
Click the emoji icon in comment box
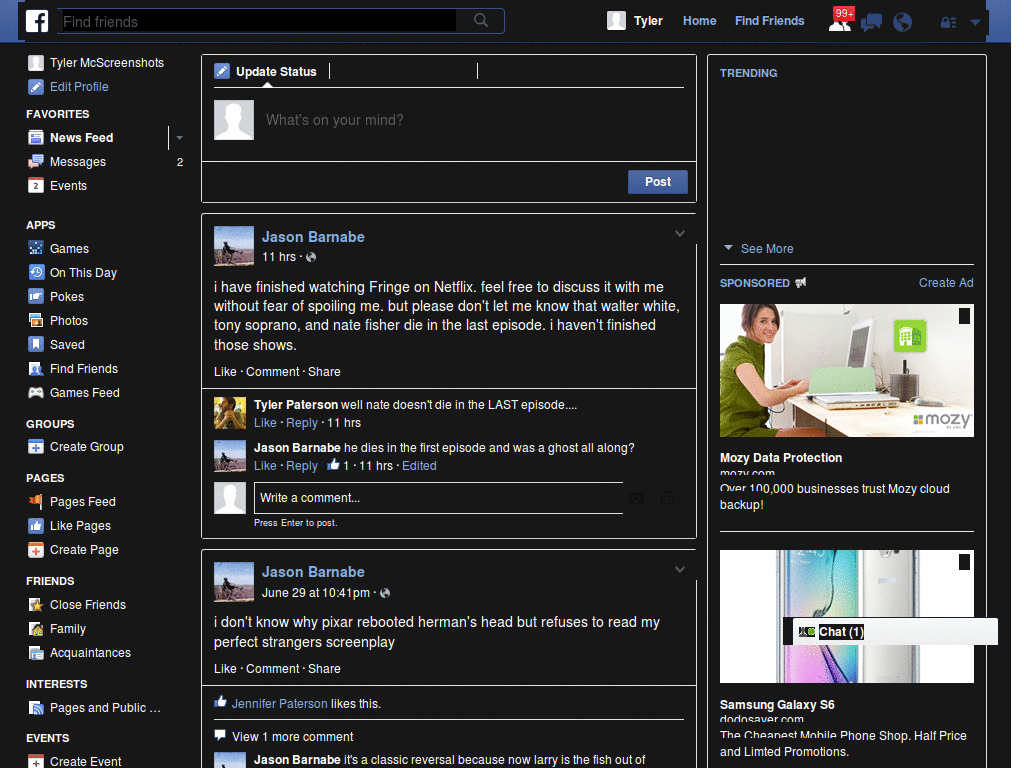667,498
